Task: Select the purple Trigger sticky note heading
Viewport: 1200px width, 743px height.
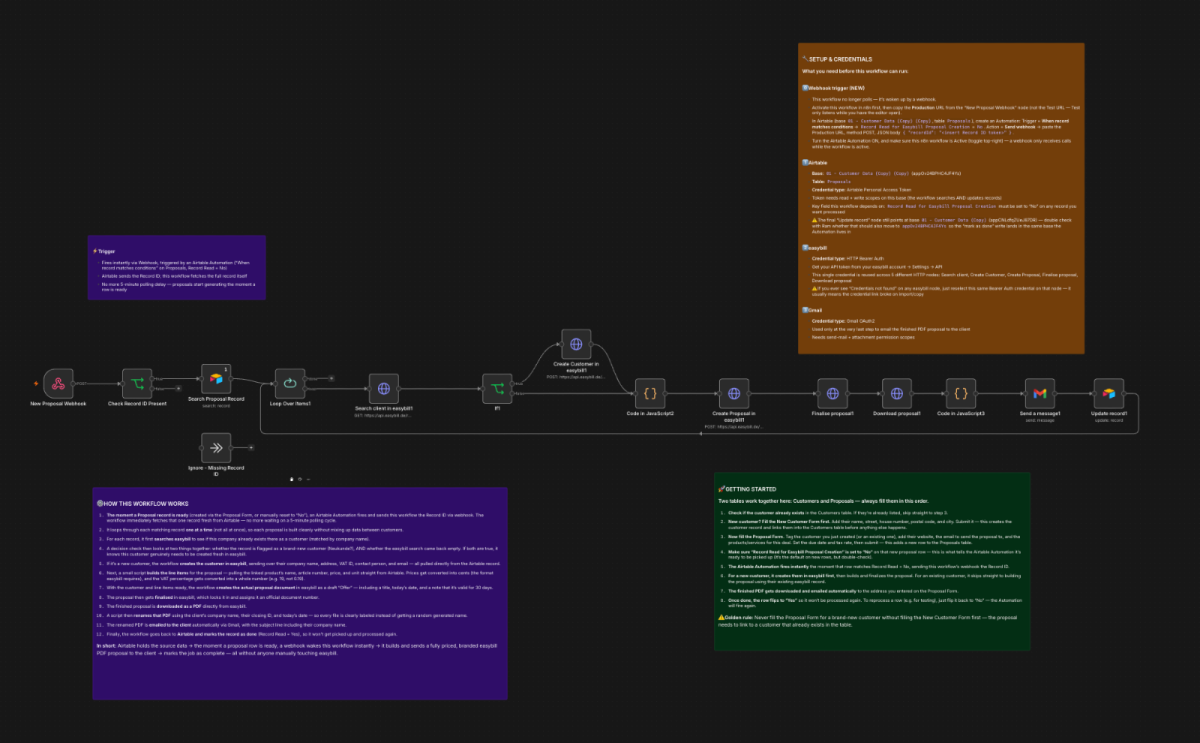Action: tap(104, 251)
